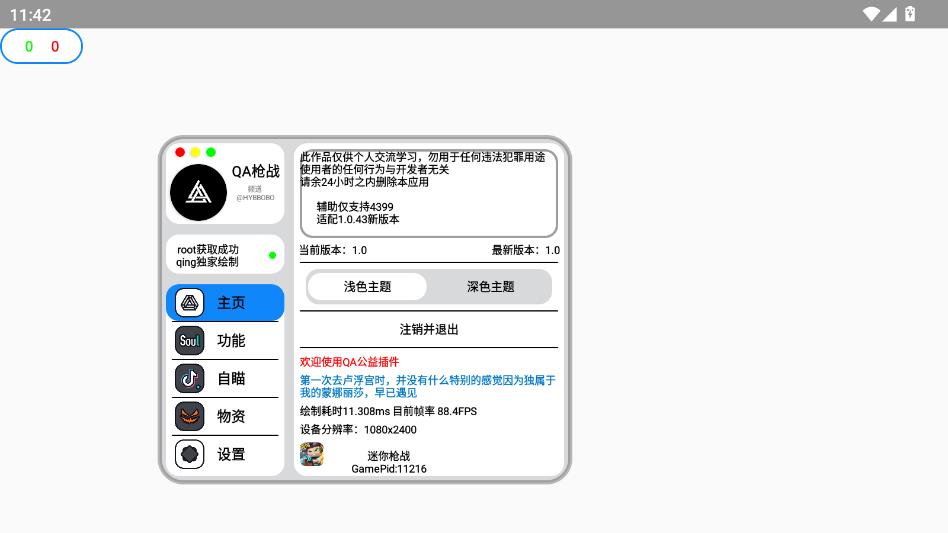The height and width of the screenshot is (533, 948).
Task: Switch to 深色主题 dark theme
Action: point(490,287)
